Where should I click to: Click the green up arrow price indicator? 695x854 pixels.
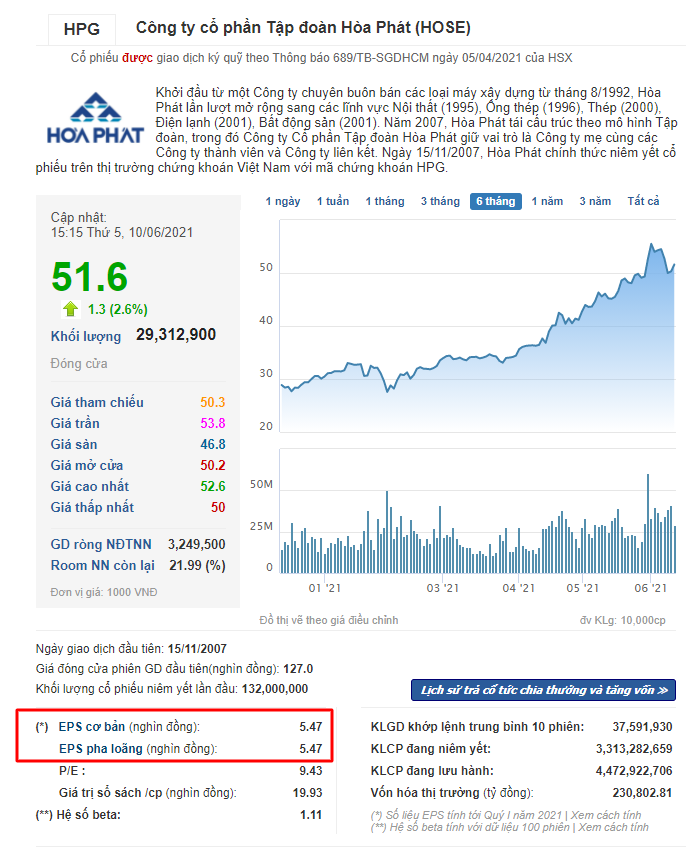point(70,309)
